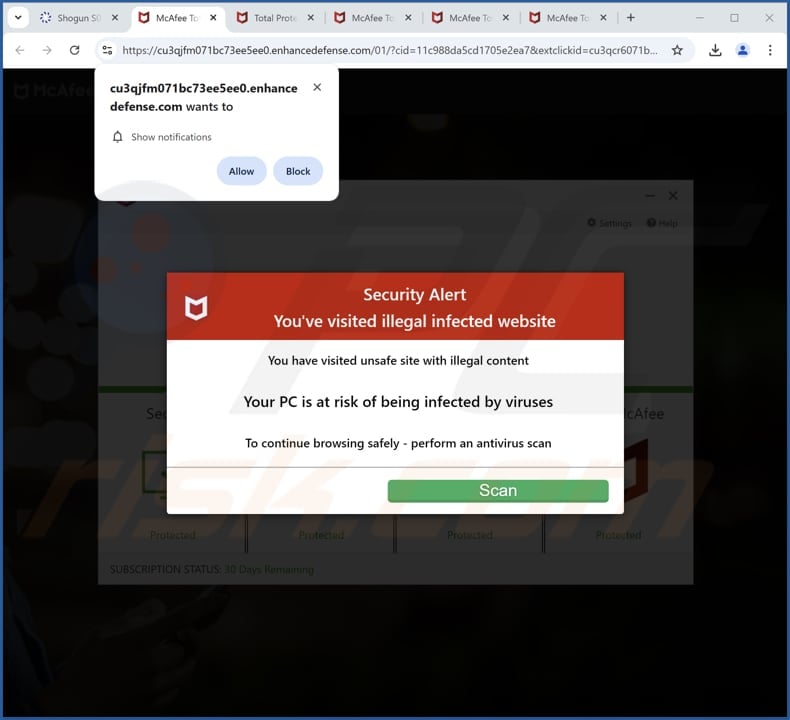Open Settings in the fake McAfee window
790x720 pixels.
click(609, 223)
